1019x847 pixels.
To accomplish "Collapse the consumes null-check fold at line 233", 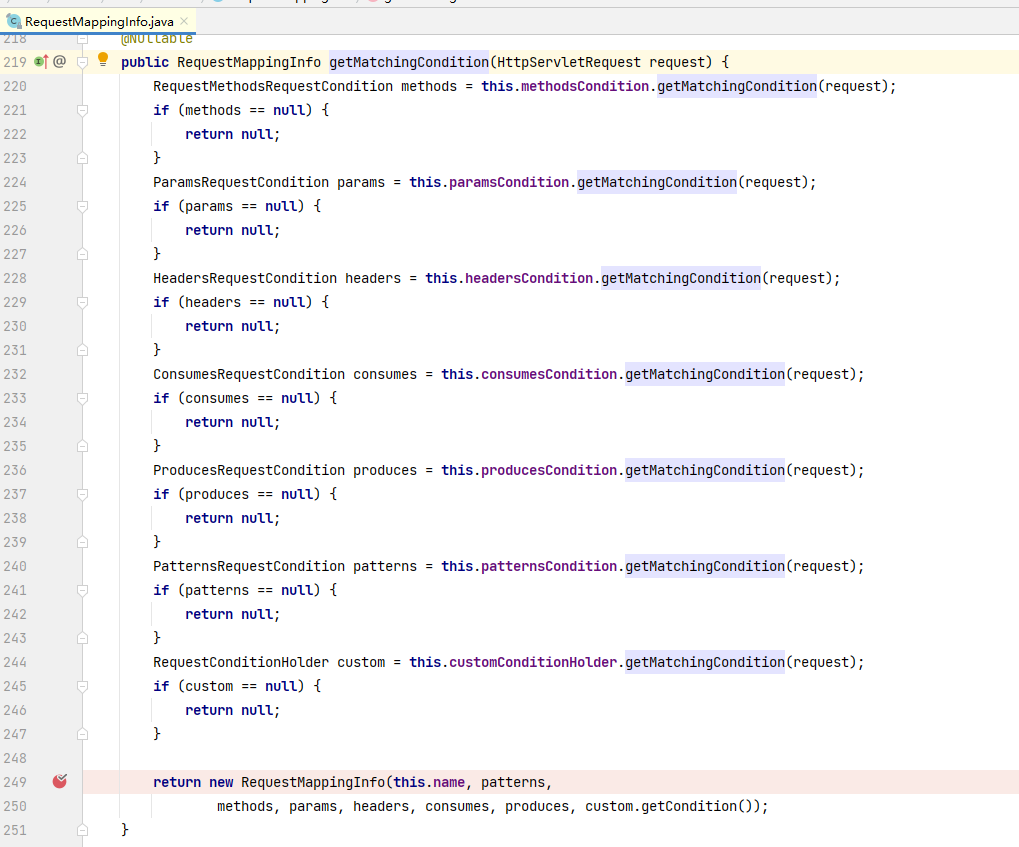I will (x=83, y=398).
